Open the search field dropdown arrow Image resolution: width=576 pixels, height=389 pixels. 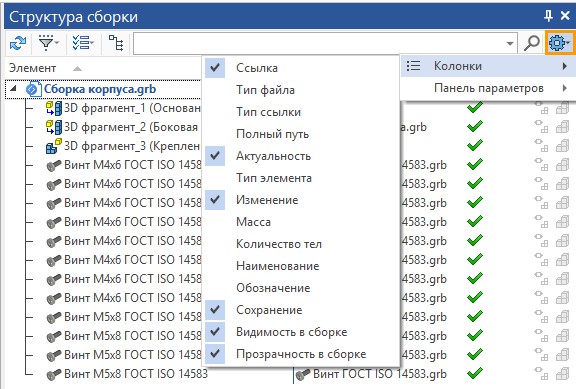point(510,43)
